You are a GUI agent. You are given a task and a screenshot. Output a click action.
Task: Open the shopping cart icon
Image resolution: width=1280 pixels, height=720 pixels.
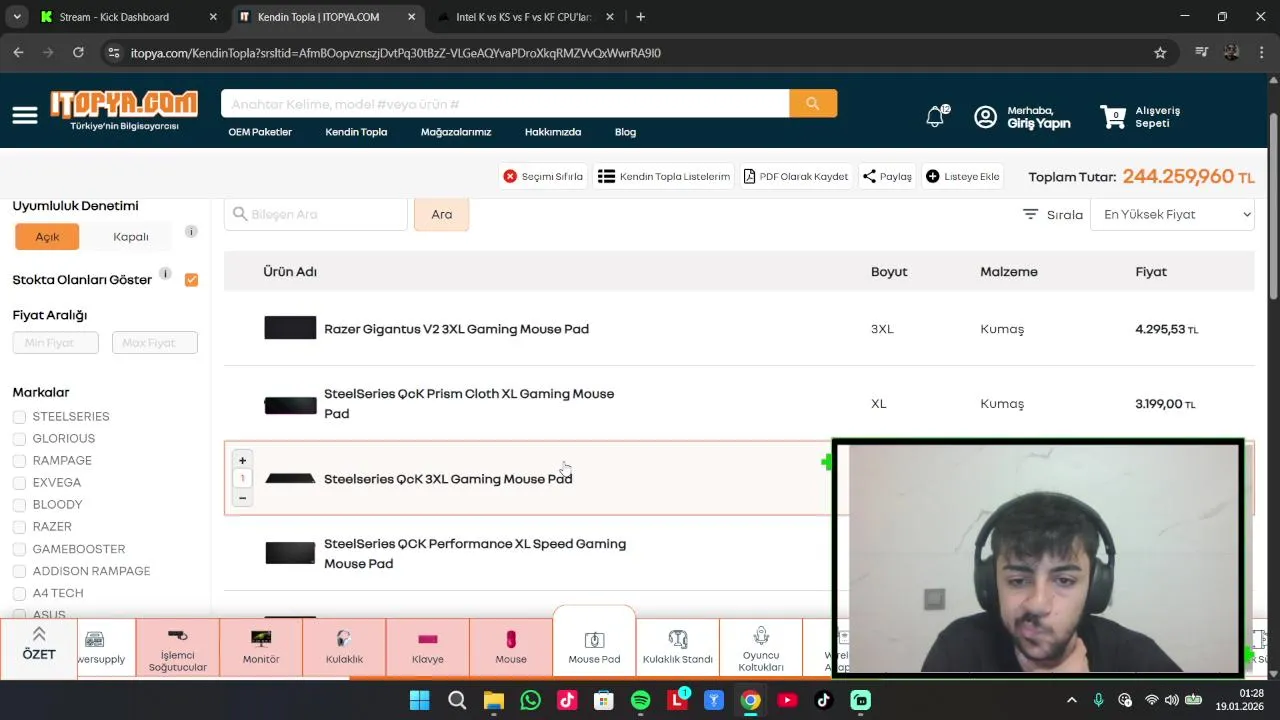(x=1113, y=117)
